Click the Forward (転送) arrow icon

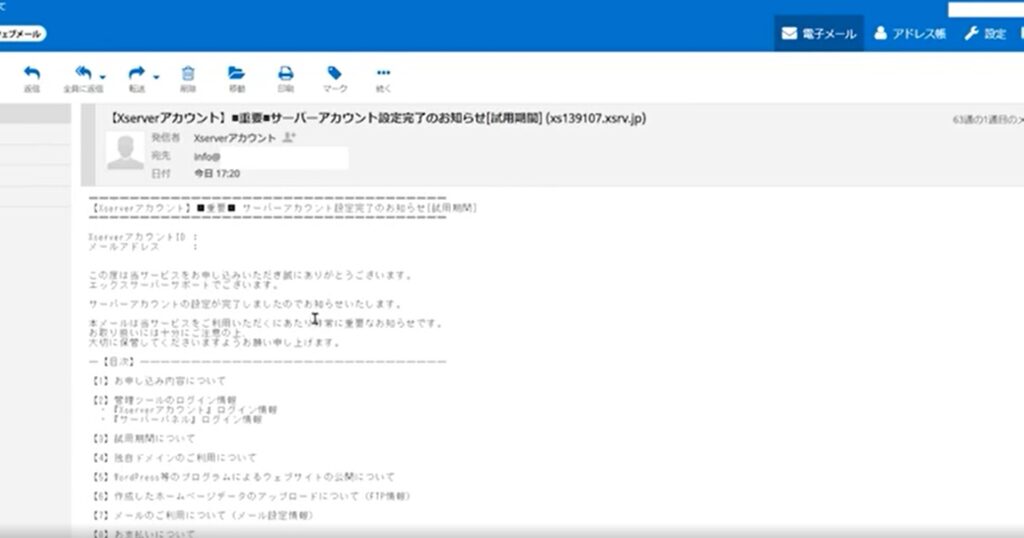136,72
